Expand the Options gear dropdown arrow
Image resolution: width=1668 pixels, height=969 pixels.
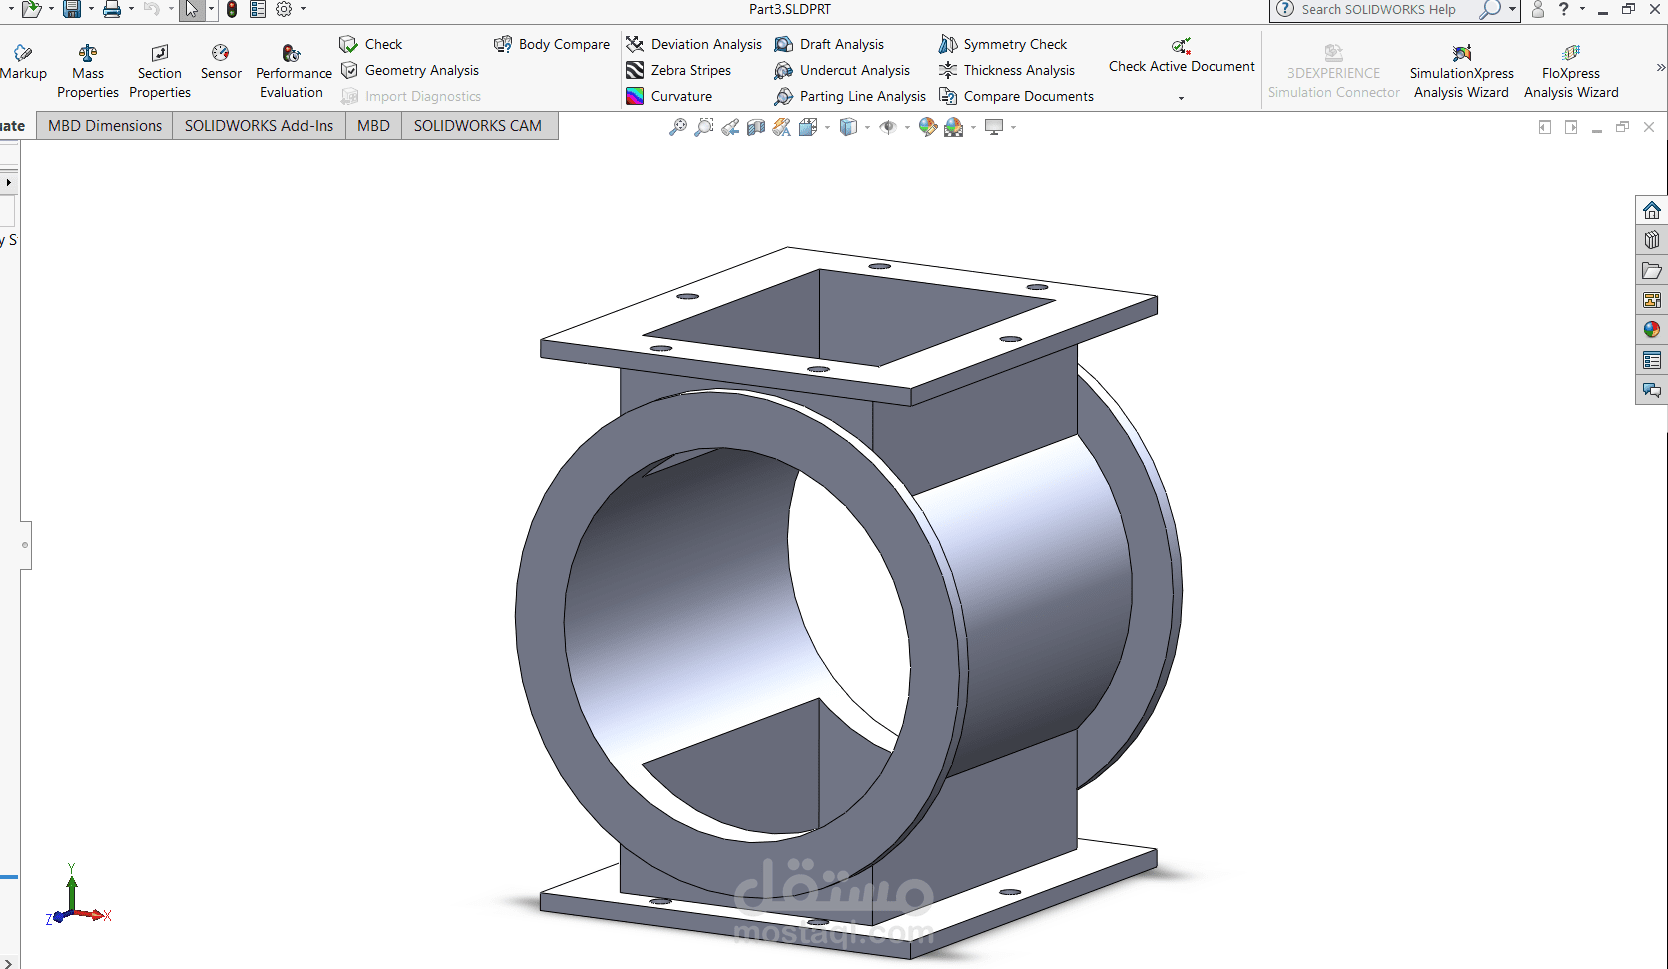tap(303, 9)
